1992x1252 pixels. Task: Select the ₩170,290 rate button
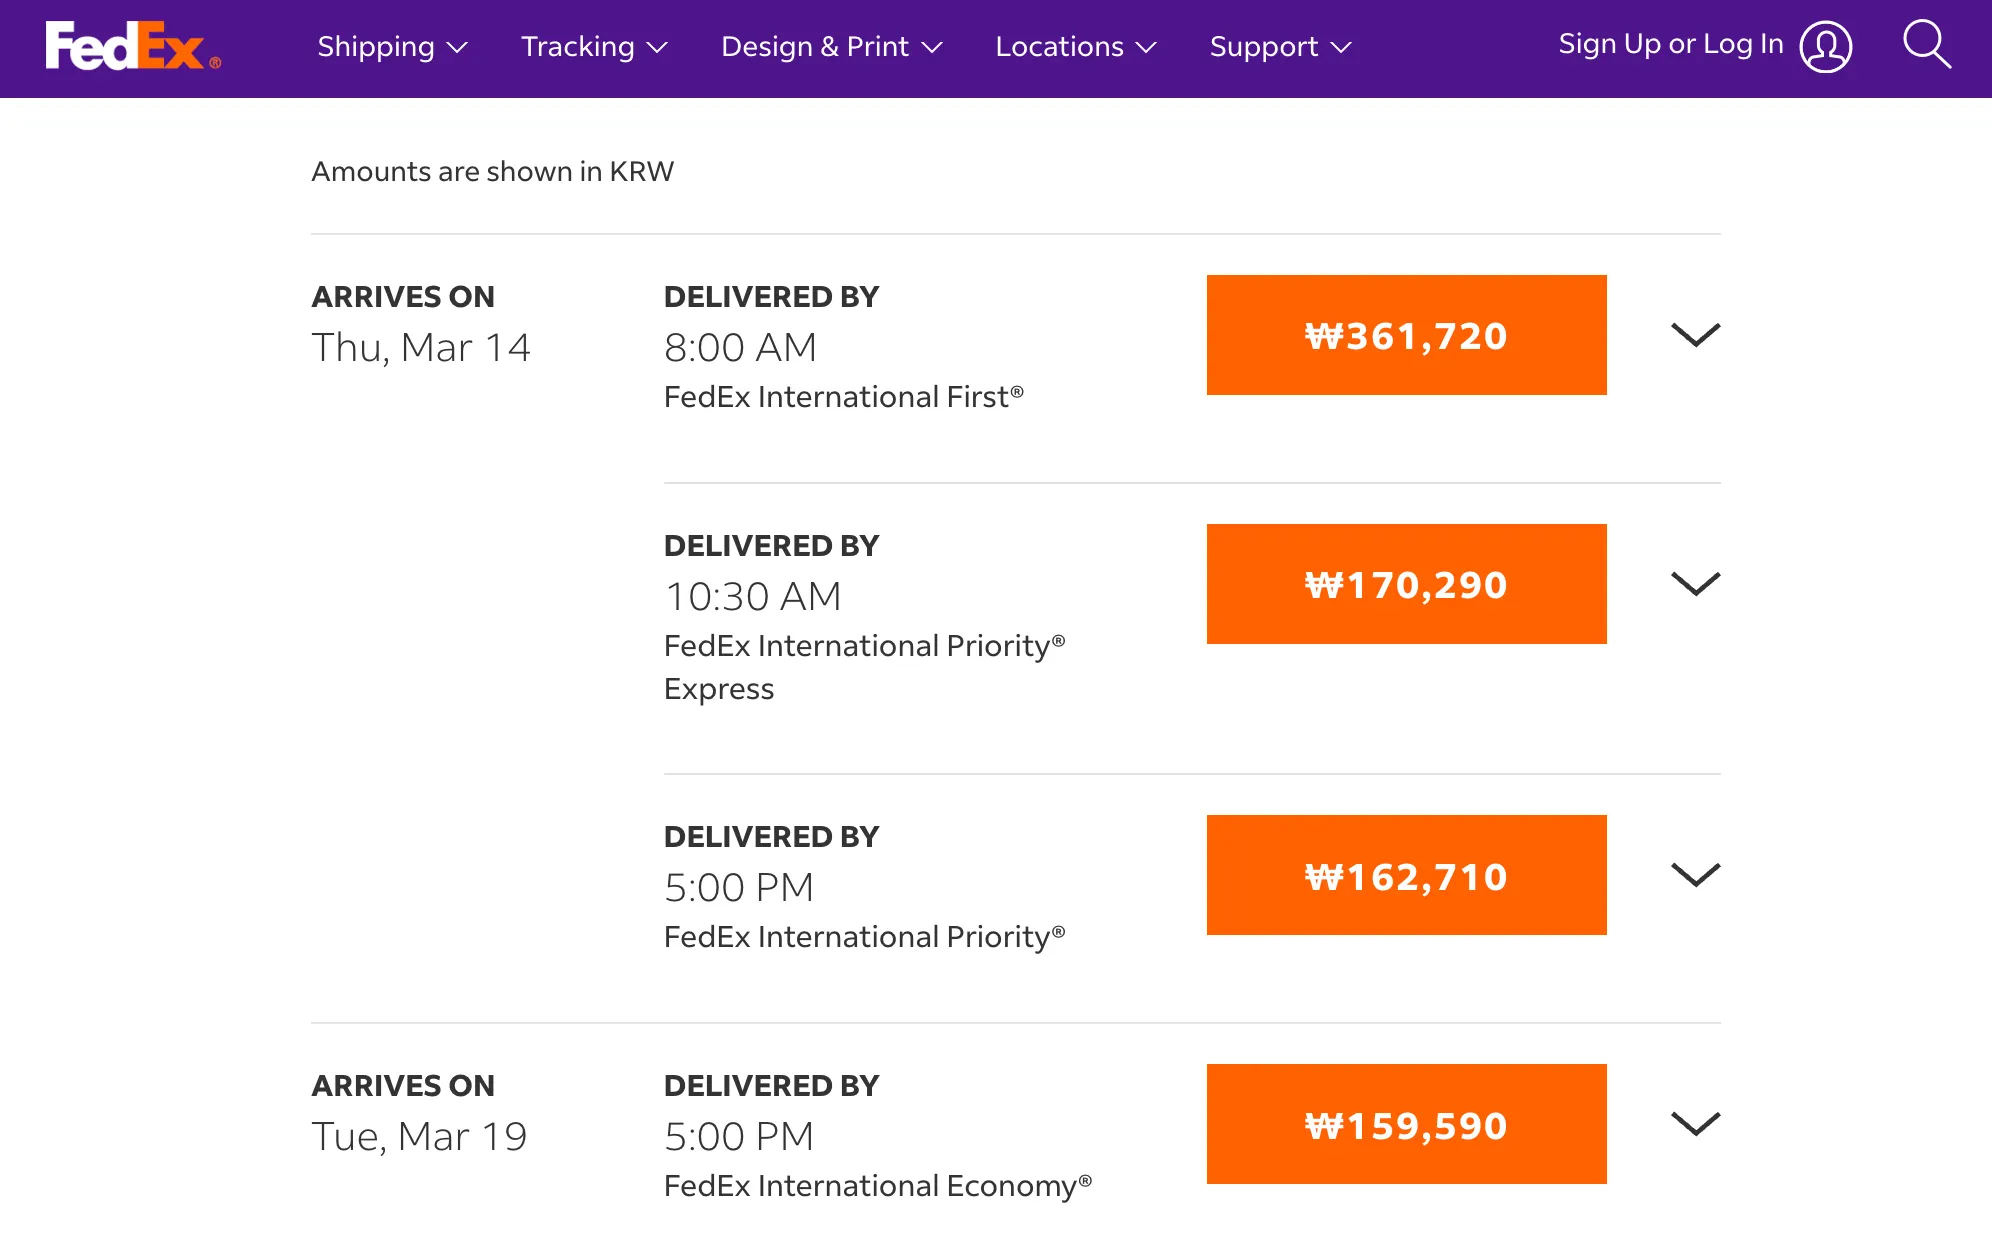1406,584
